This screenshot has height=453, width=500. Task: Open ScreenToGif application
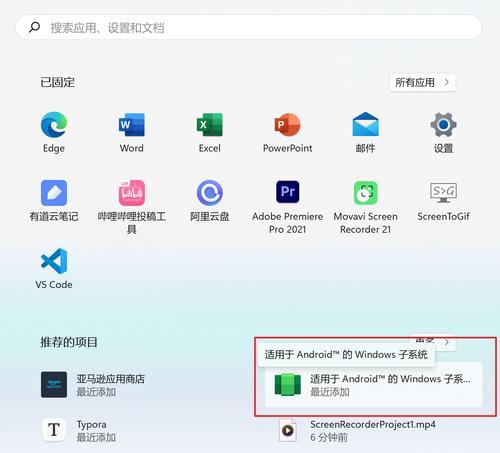click(443, 192)
